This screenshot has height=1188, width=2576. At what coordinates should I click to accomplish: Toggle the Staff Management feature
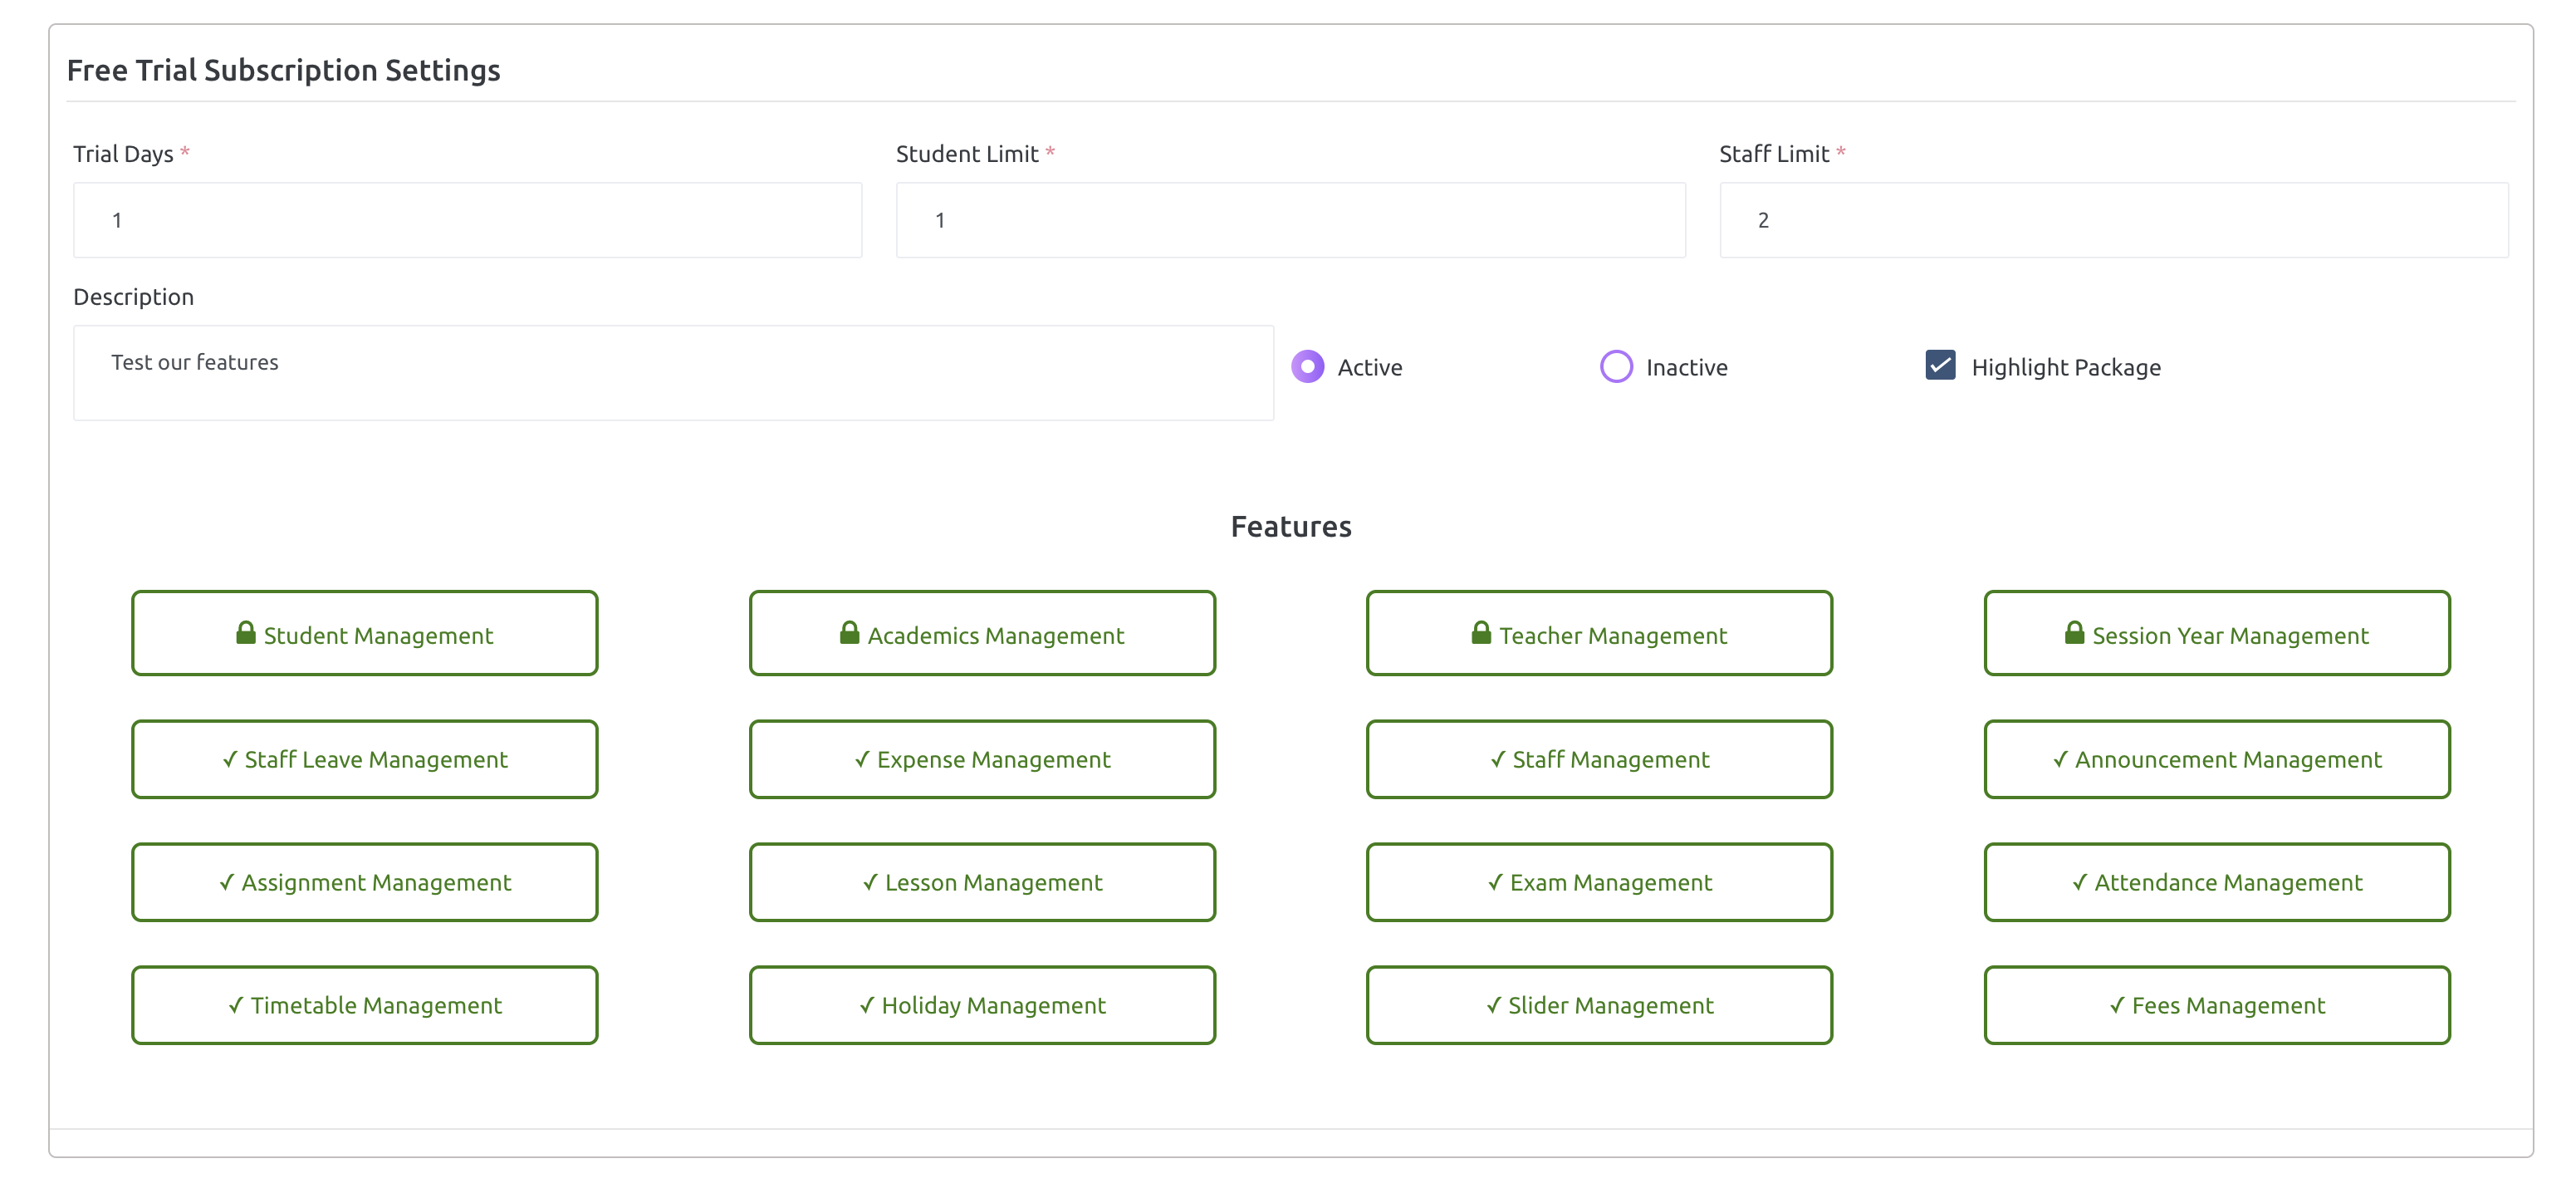[x=1598, y=759]
